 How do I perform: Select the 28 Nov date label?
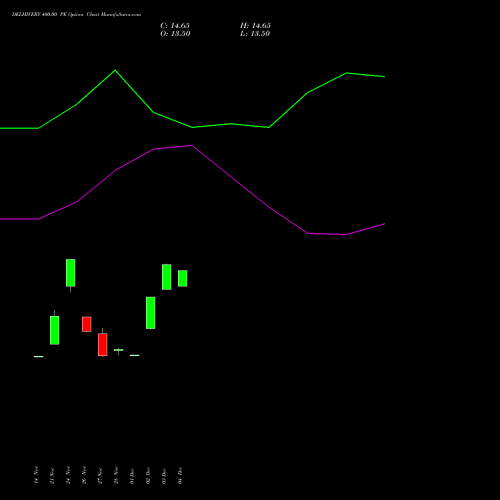116,475
